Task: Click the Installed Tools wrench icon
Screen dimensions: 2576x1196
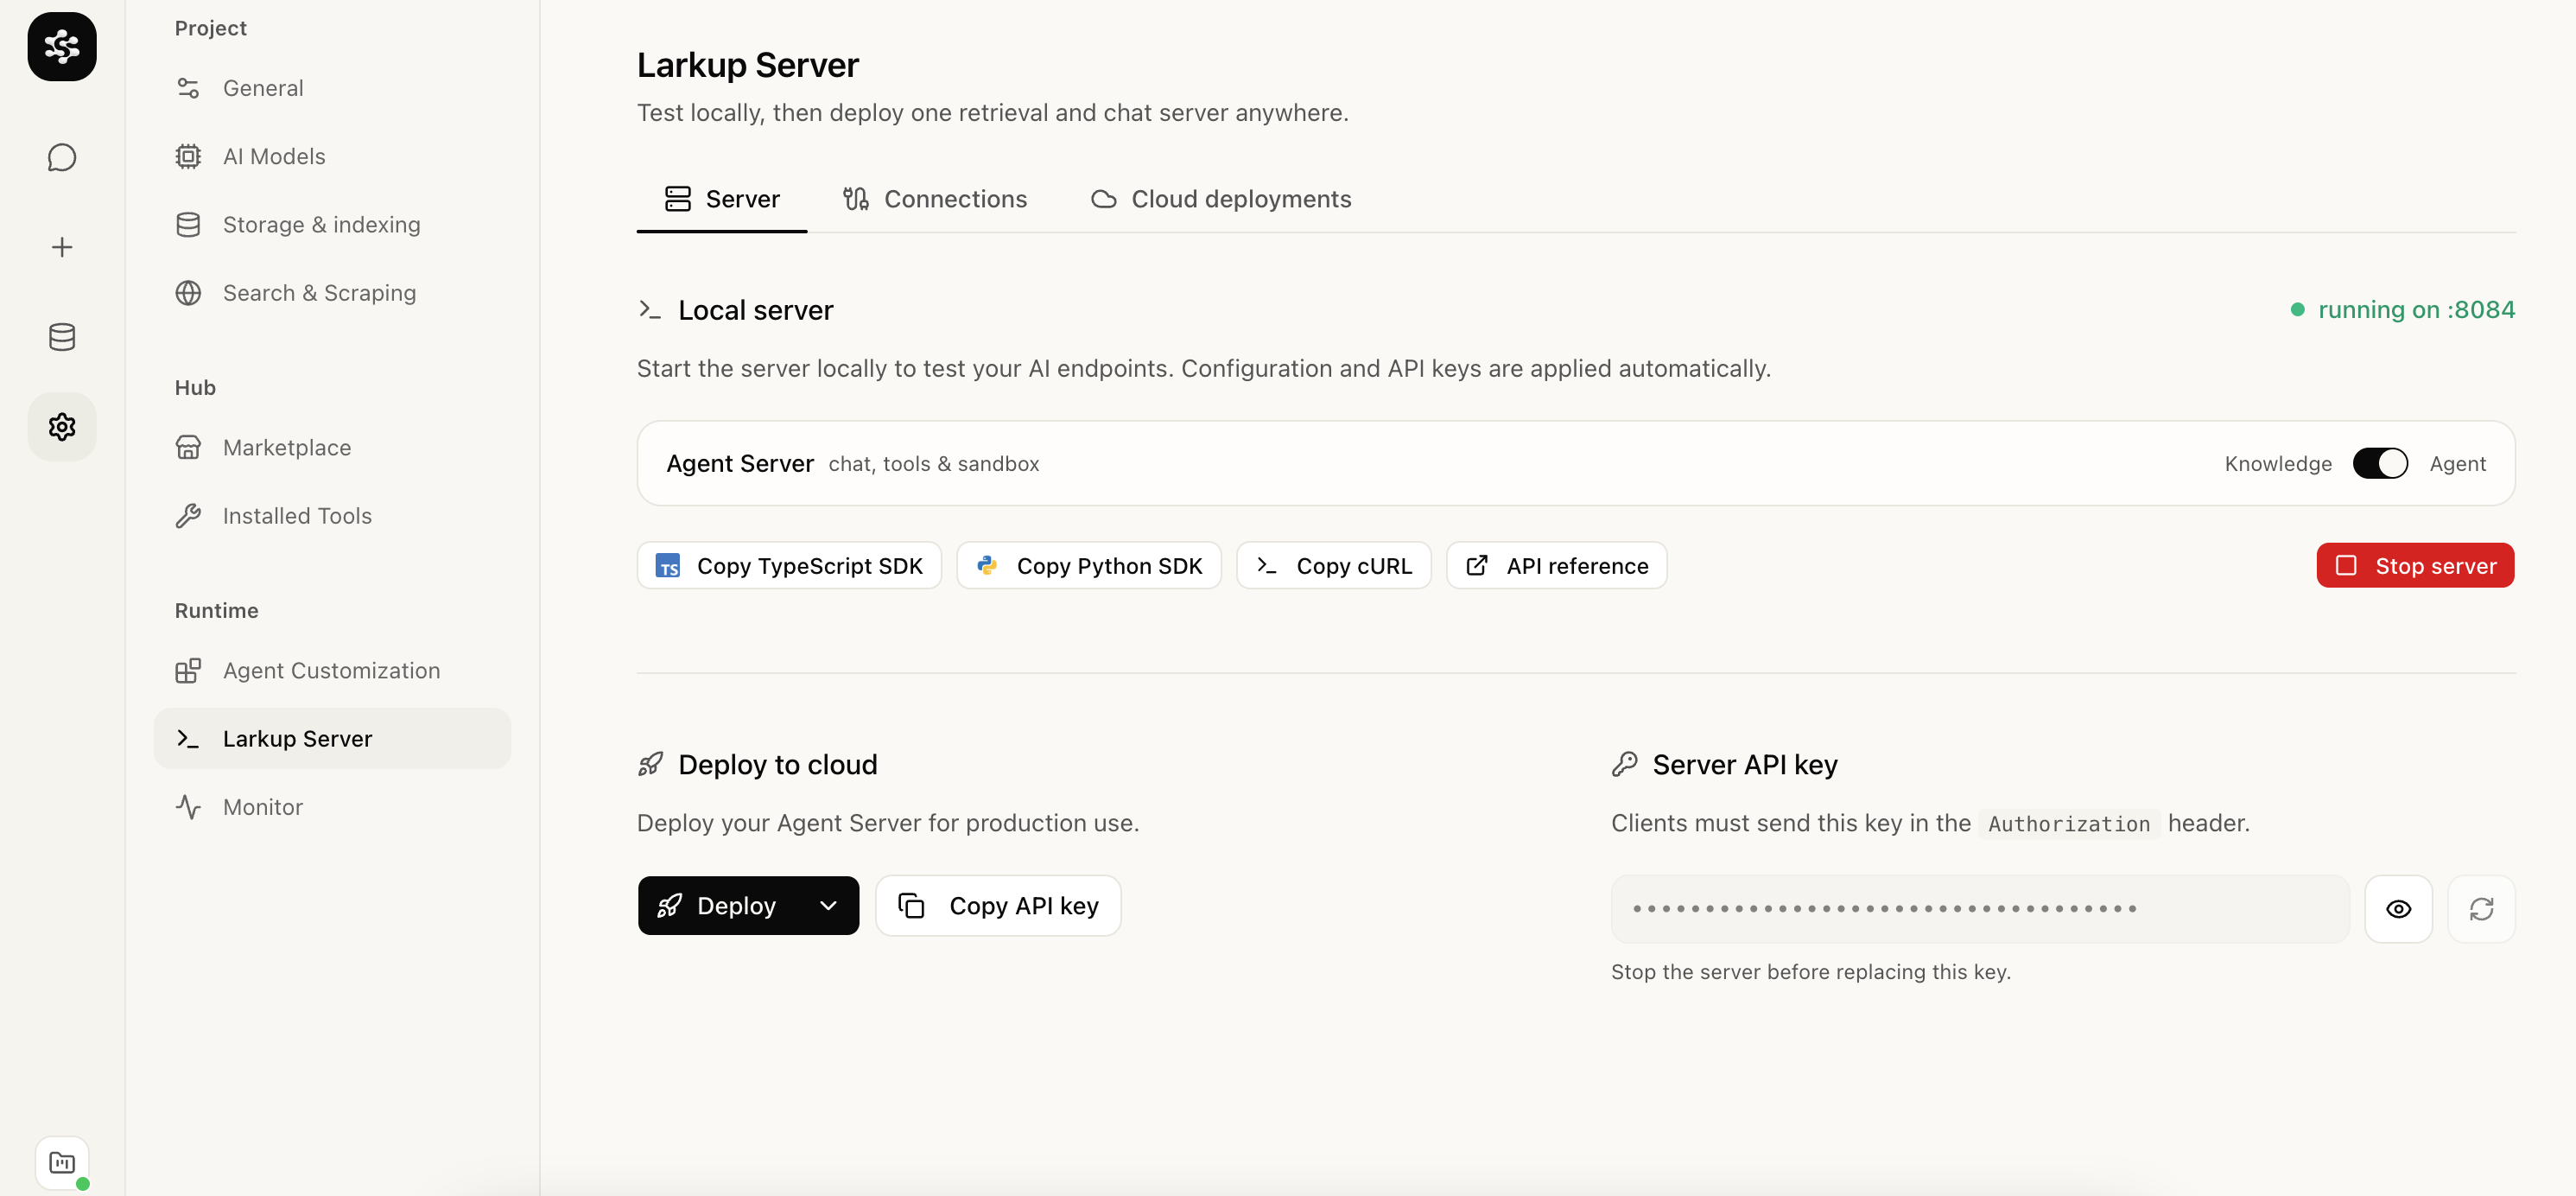Action: coord(188,516)
